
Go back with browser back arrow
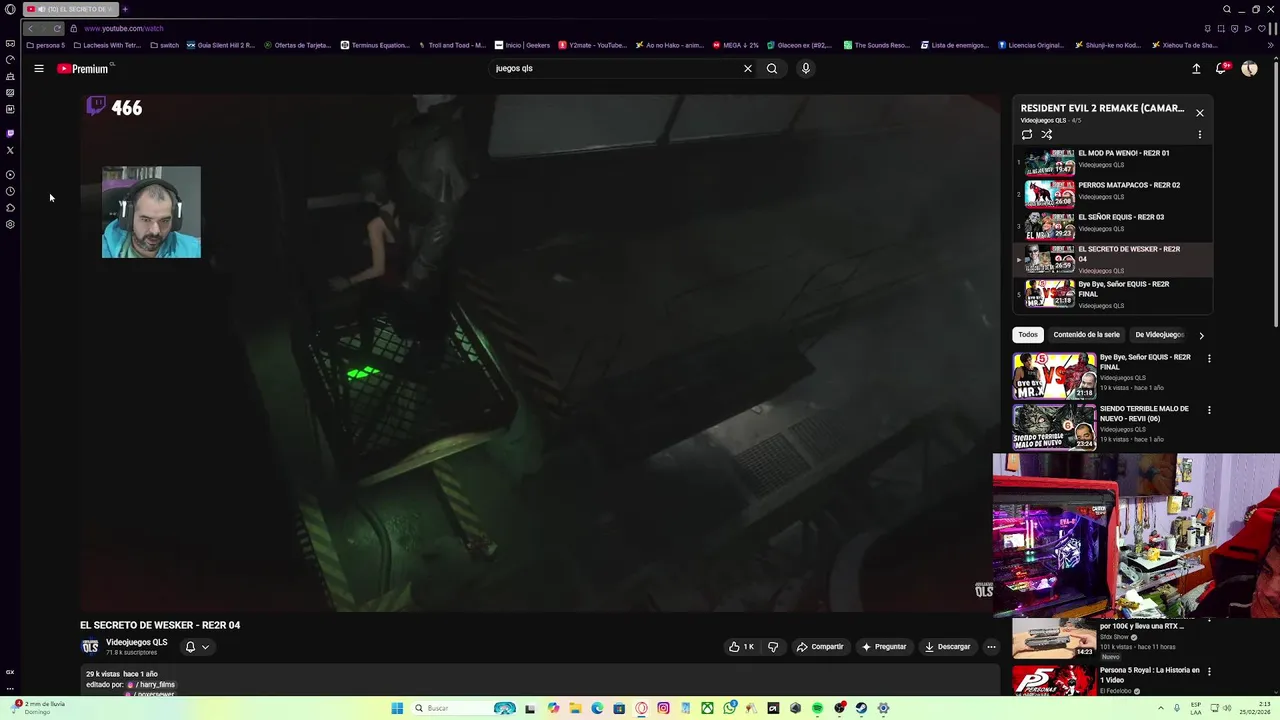click(30, 28)
